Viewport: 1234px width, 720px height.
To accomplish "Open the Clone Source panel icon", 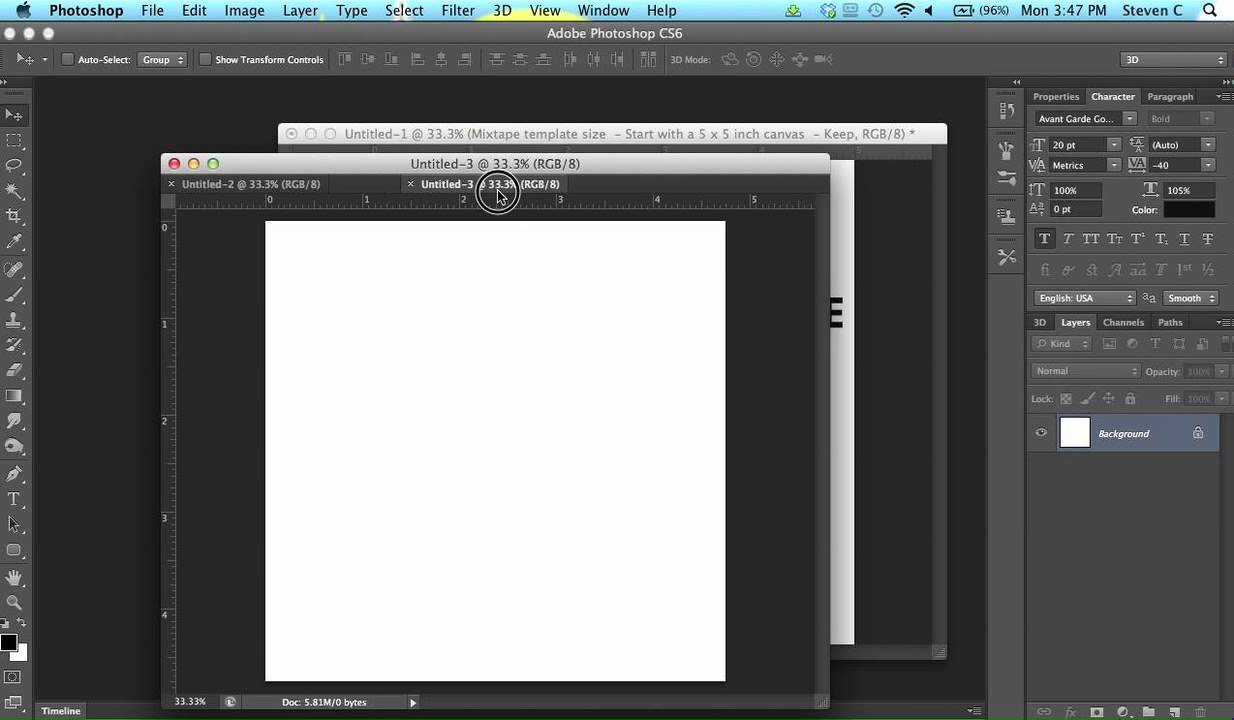I will point(1007,215).
